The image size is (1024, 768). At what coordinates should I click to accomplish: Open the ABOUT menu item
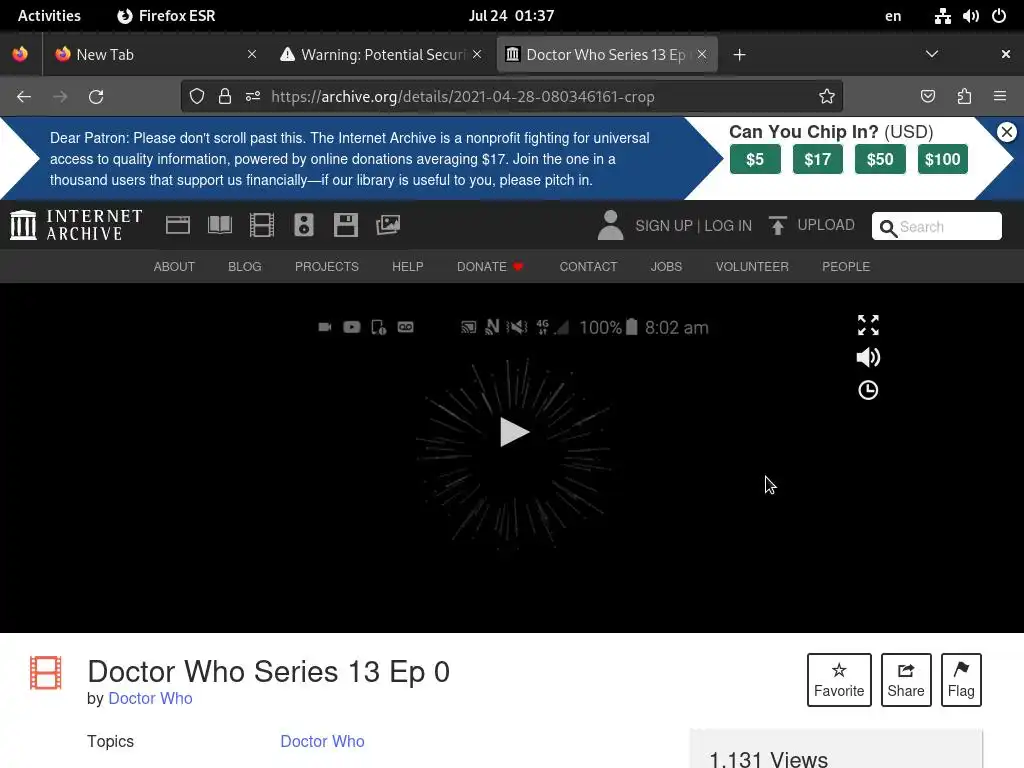tap(174, 266)
